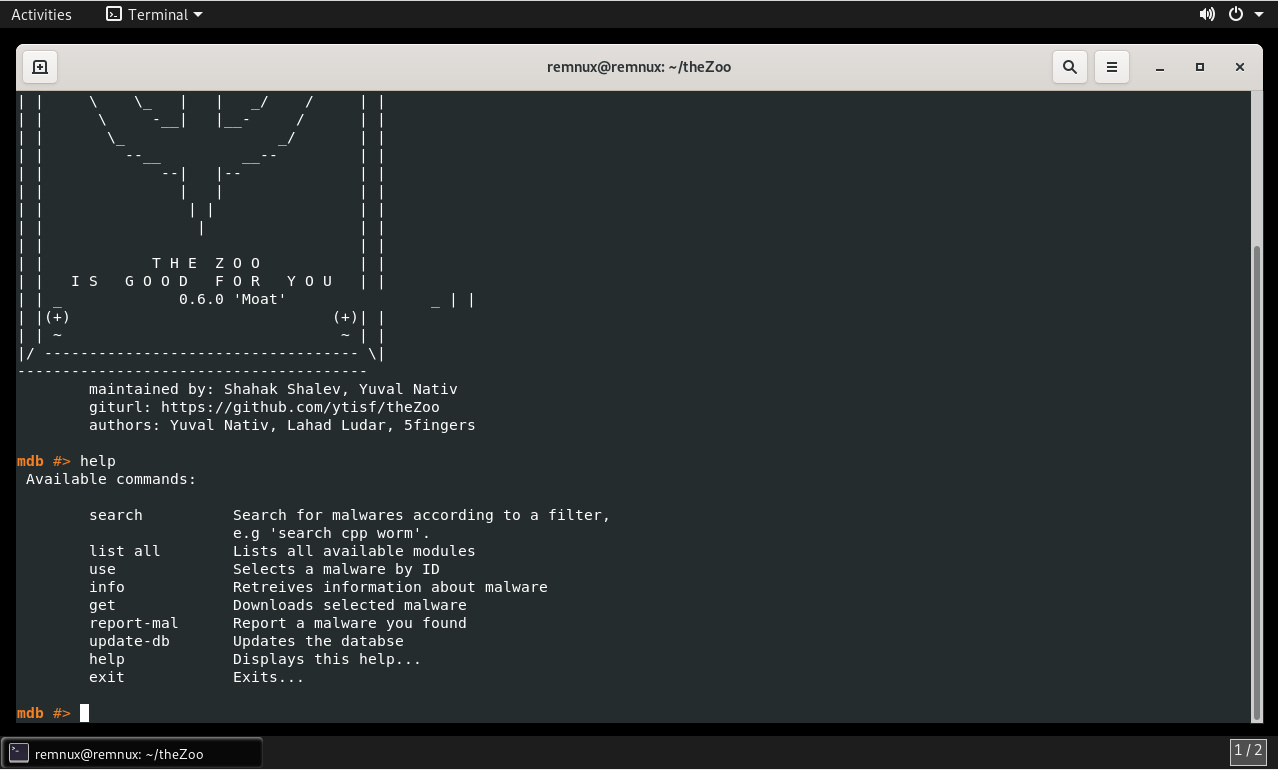Viewport: 1278px width, 770px height.
Task: Click the search magnifier icon in header
Action: (x=1069, y=67)
